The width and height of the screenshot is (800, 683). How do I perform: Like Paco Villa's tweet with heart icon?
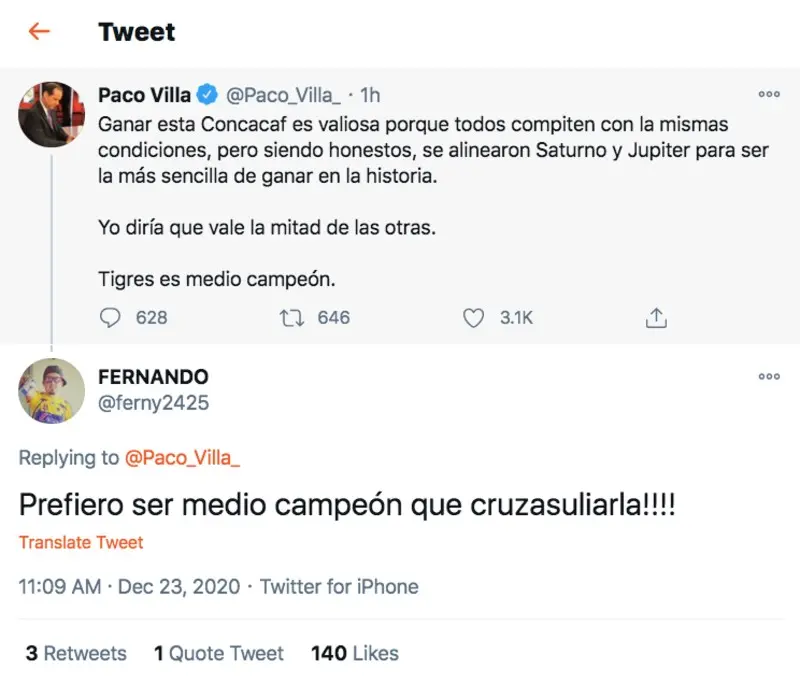pos(473,318)
